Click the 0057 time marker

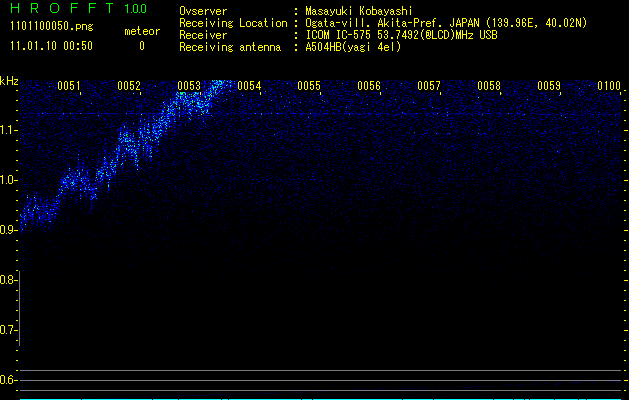point(429,86)
